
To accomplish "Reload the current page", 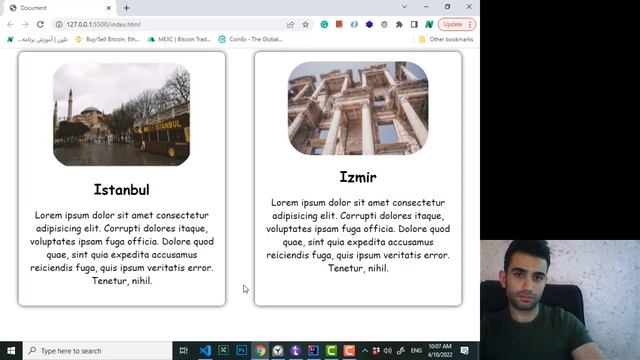I will 40,24.
